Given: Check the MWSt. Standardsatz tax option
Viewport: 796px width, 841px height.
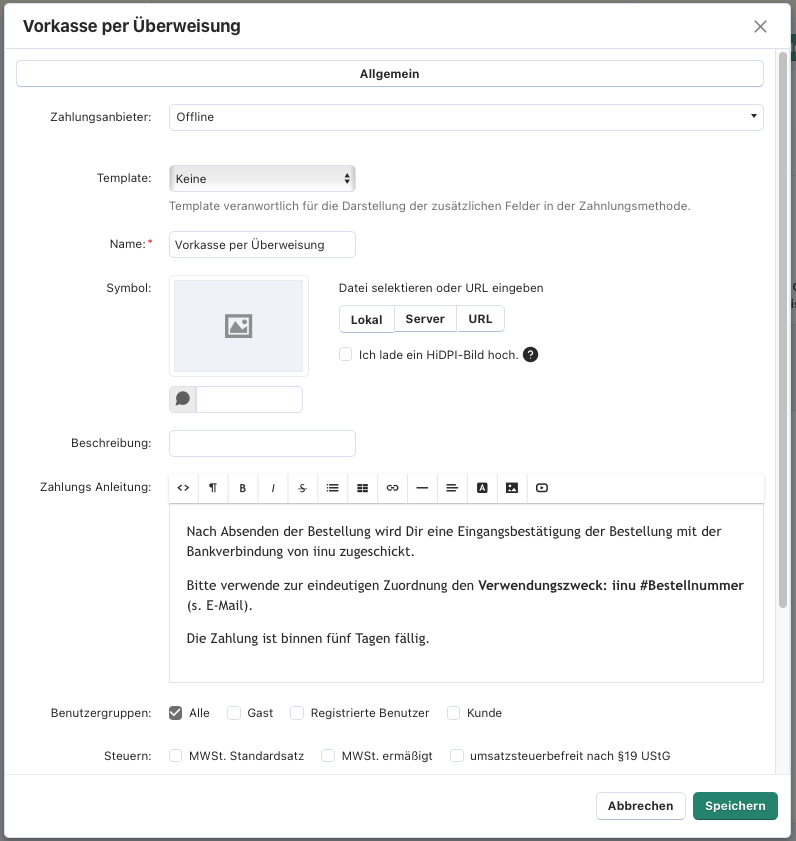Looking at the screenshot, I should (176, 756).
